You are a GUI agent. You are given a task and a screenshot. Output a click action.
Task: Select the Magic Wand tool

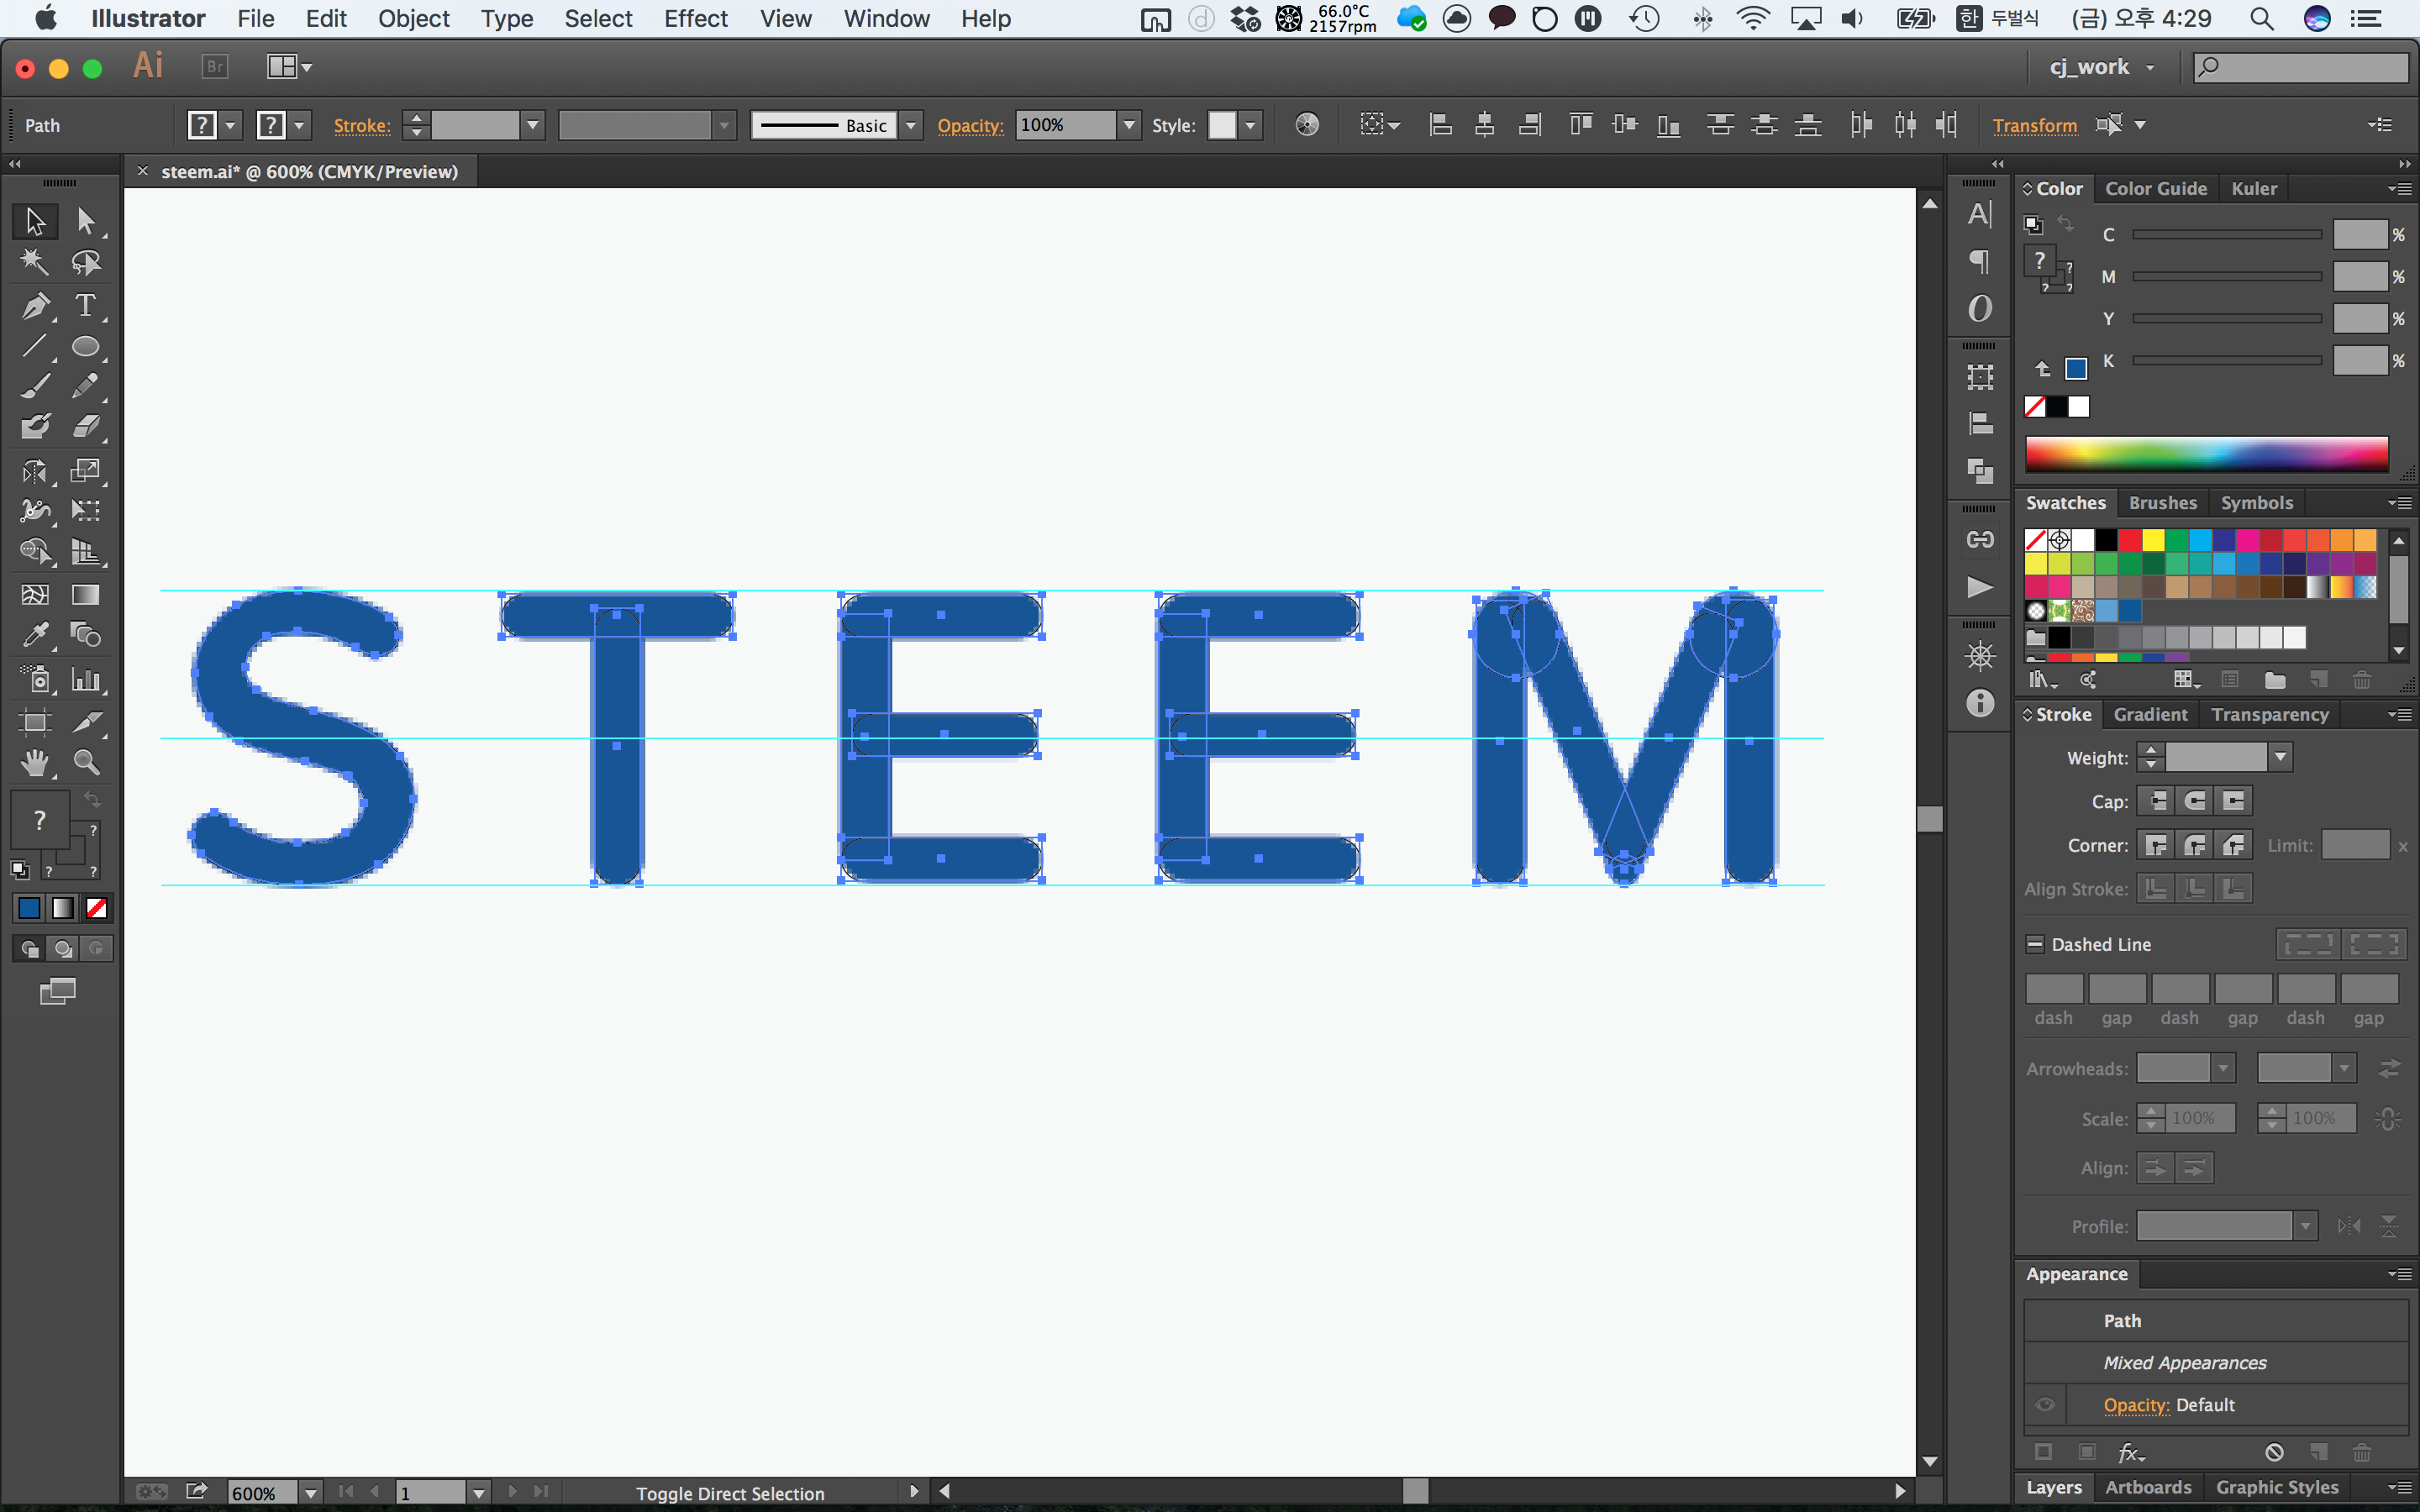coord(35,262)
